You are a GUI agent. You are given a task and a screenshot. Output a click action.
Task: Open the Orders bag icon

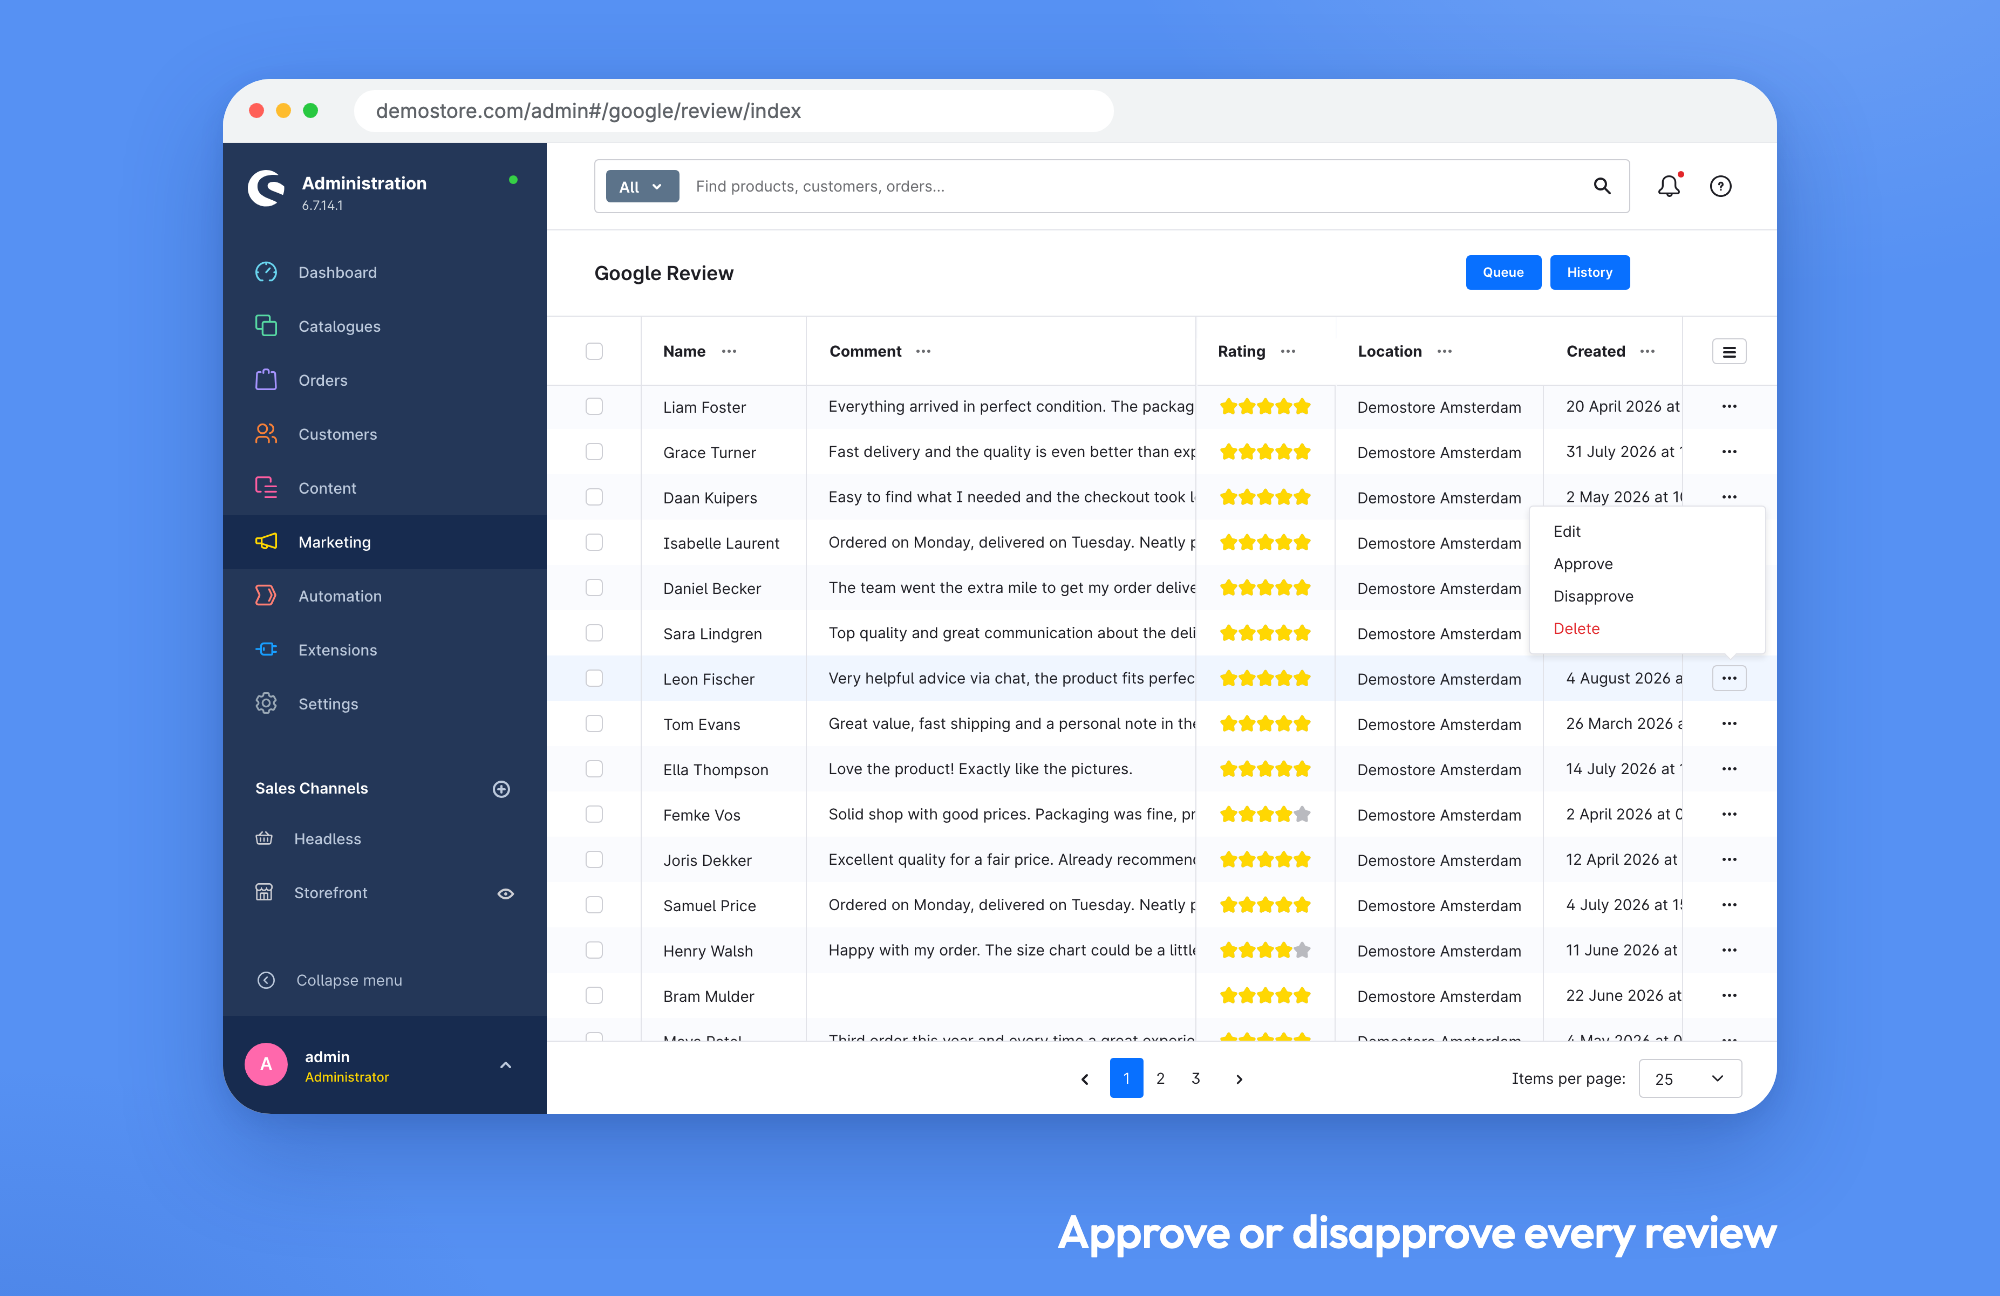tap(266, 380)
